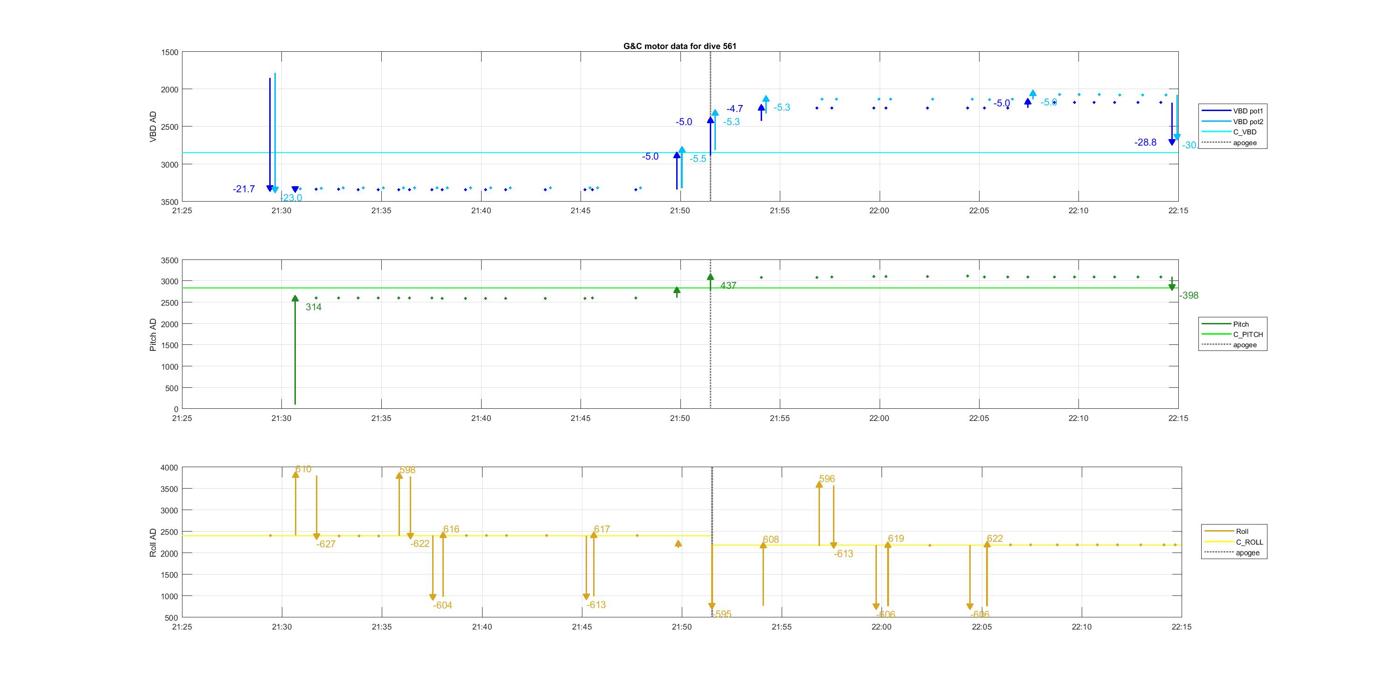
Task: Click the "500" tick on Pitch y-axis
Action: 170,388
